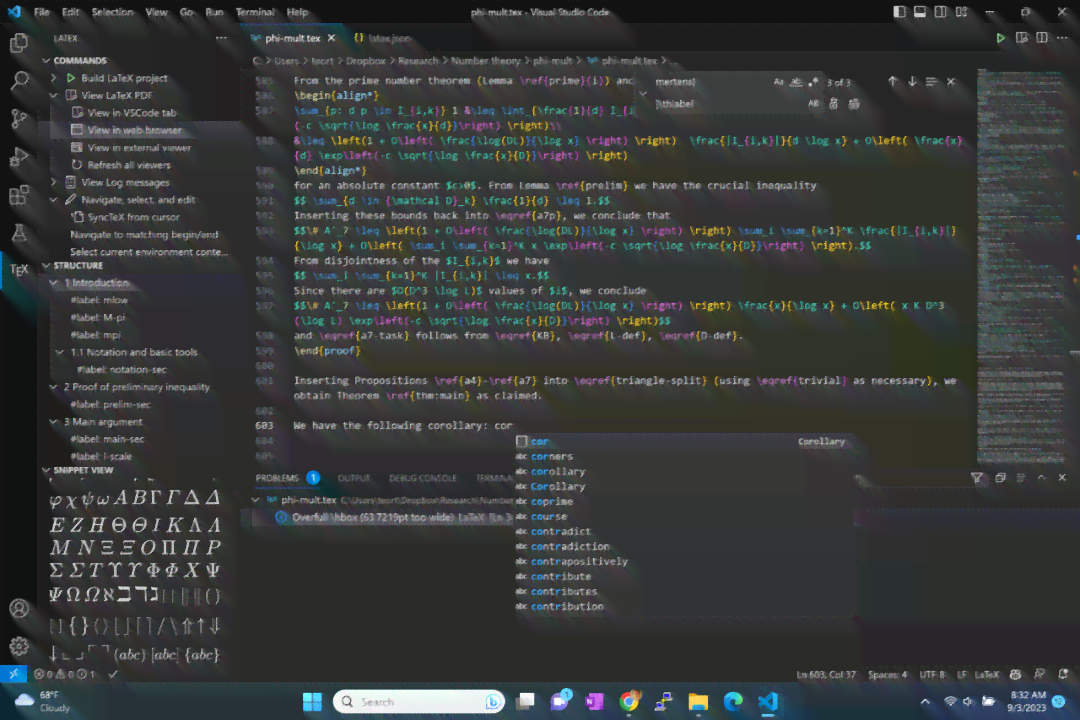The image size is (1080, 720).
Task: Collapse the STRUCTURE section
Action: [46, 265]
